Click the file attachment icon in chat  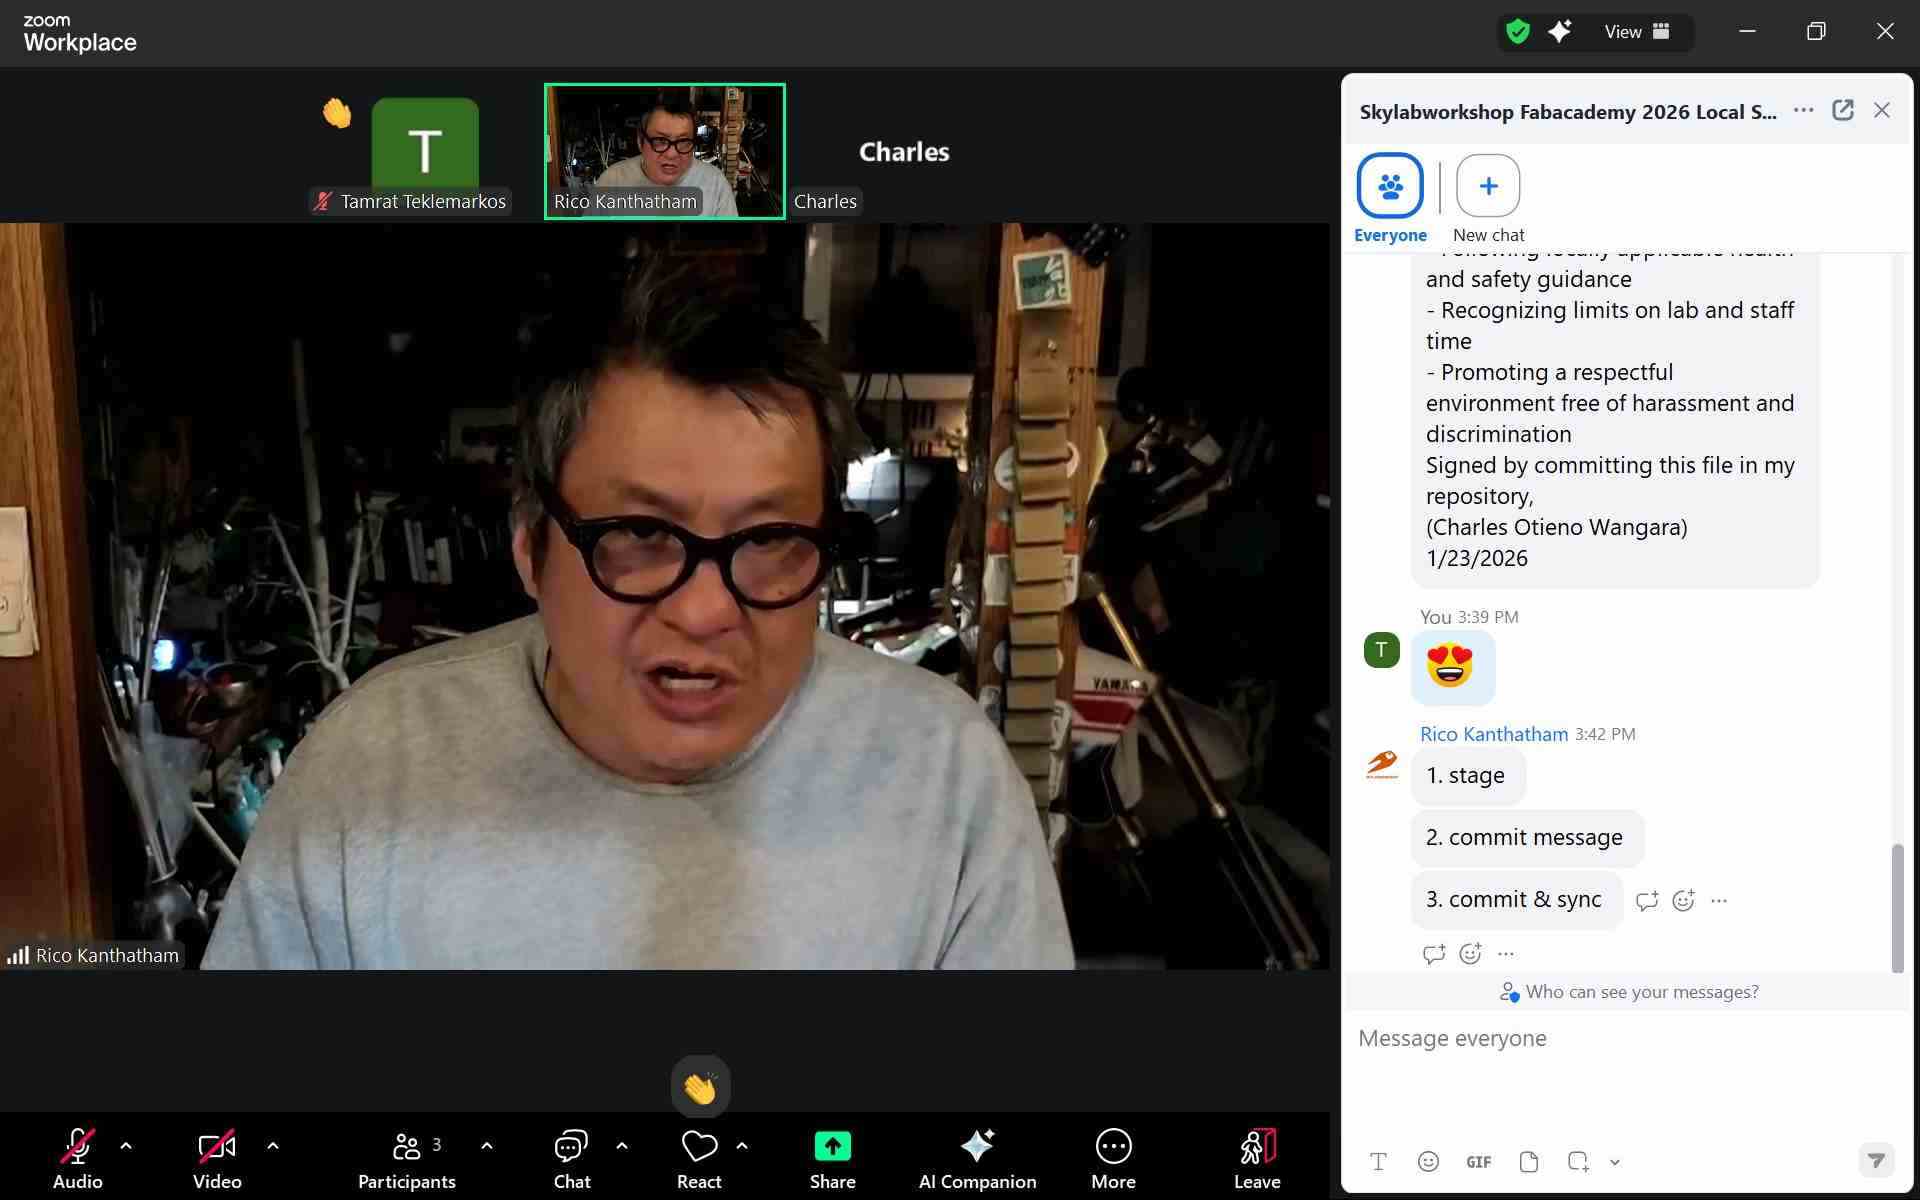coord(1528,1162)
